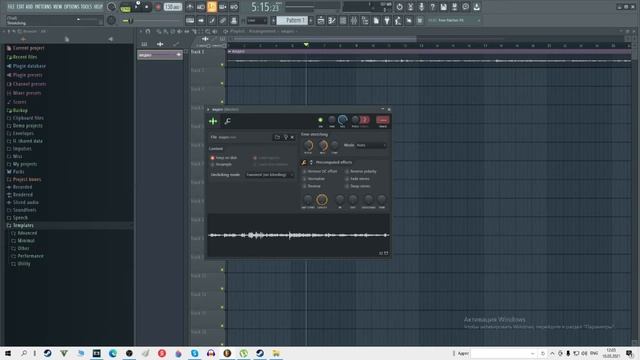Toggle the loop recording icon in the top toolbar
Image resolution: width=640 pixels, height=360 pixels.
pyautogui.click(x=234, y=7)
